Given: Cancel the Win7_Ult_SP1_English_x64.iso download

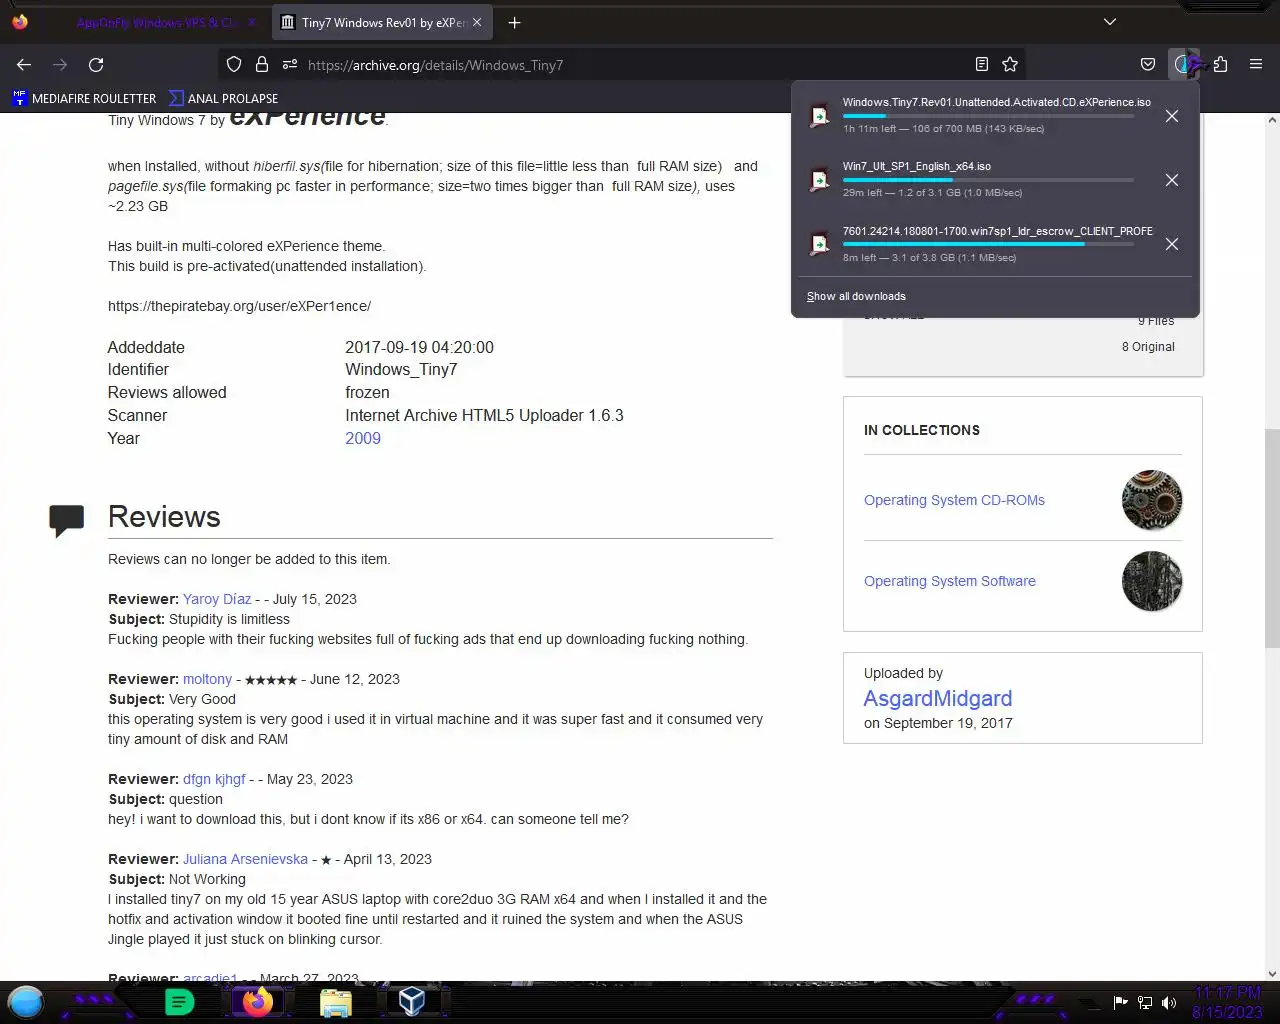Looking at the screenshot, I should (x=1172, y=180).
